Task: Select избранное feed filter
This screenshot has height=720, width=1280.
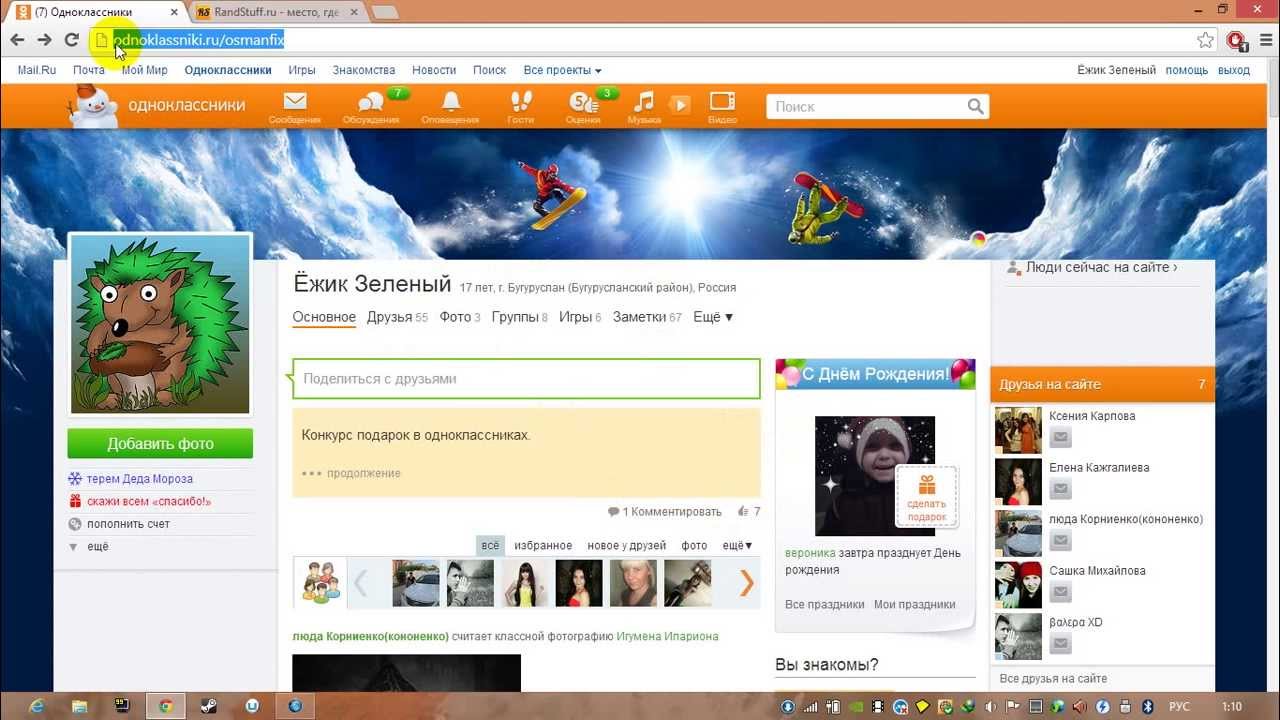Action: (x=543, y=545)
